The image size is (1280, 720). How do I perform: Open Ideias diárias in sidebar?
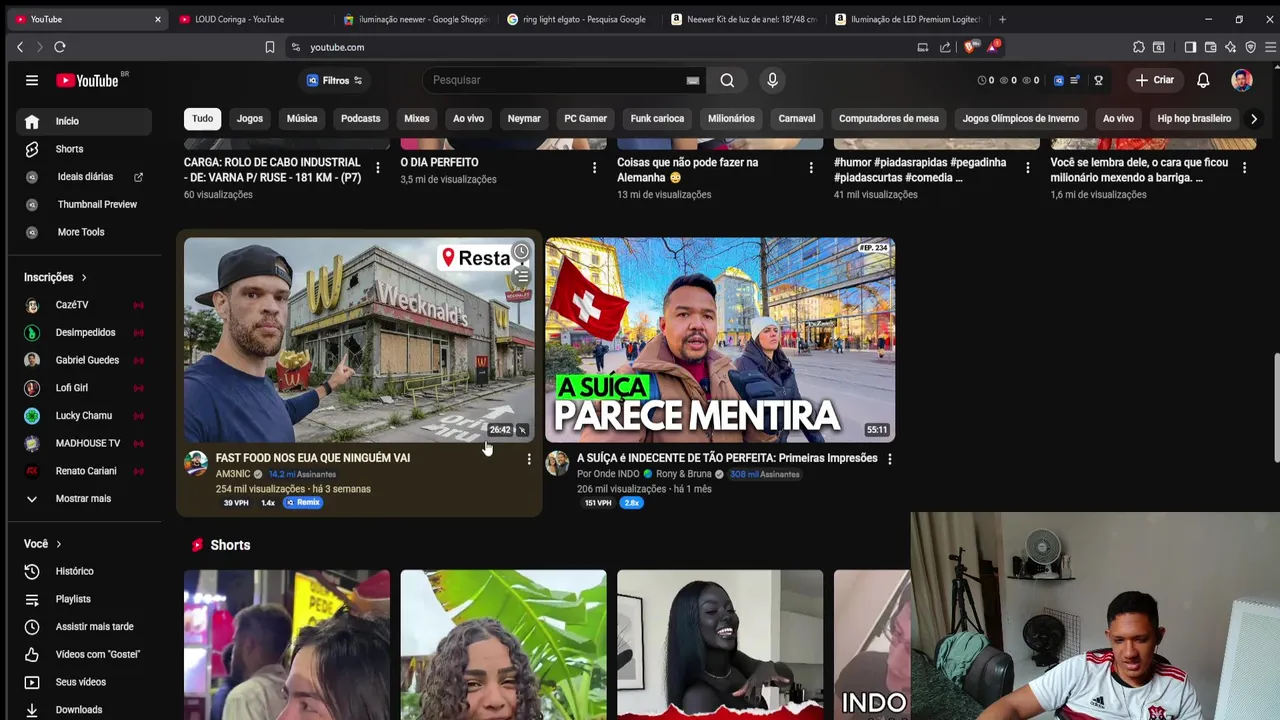[x=84, y=177]
